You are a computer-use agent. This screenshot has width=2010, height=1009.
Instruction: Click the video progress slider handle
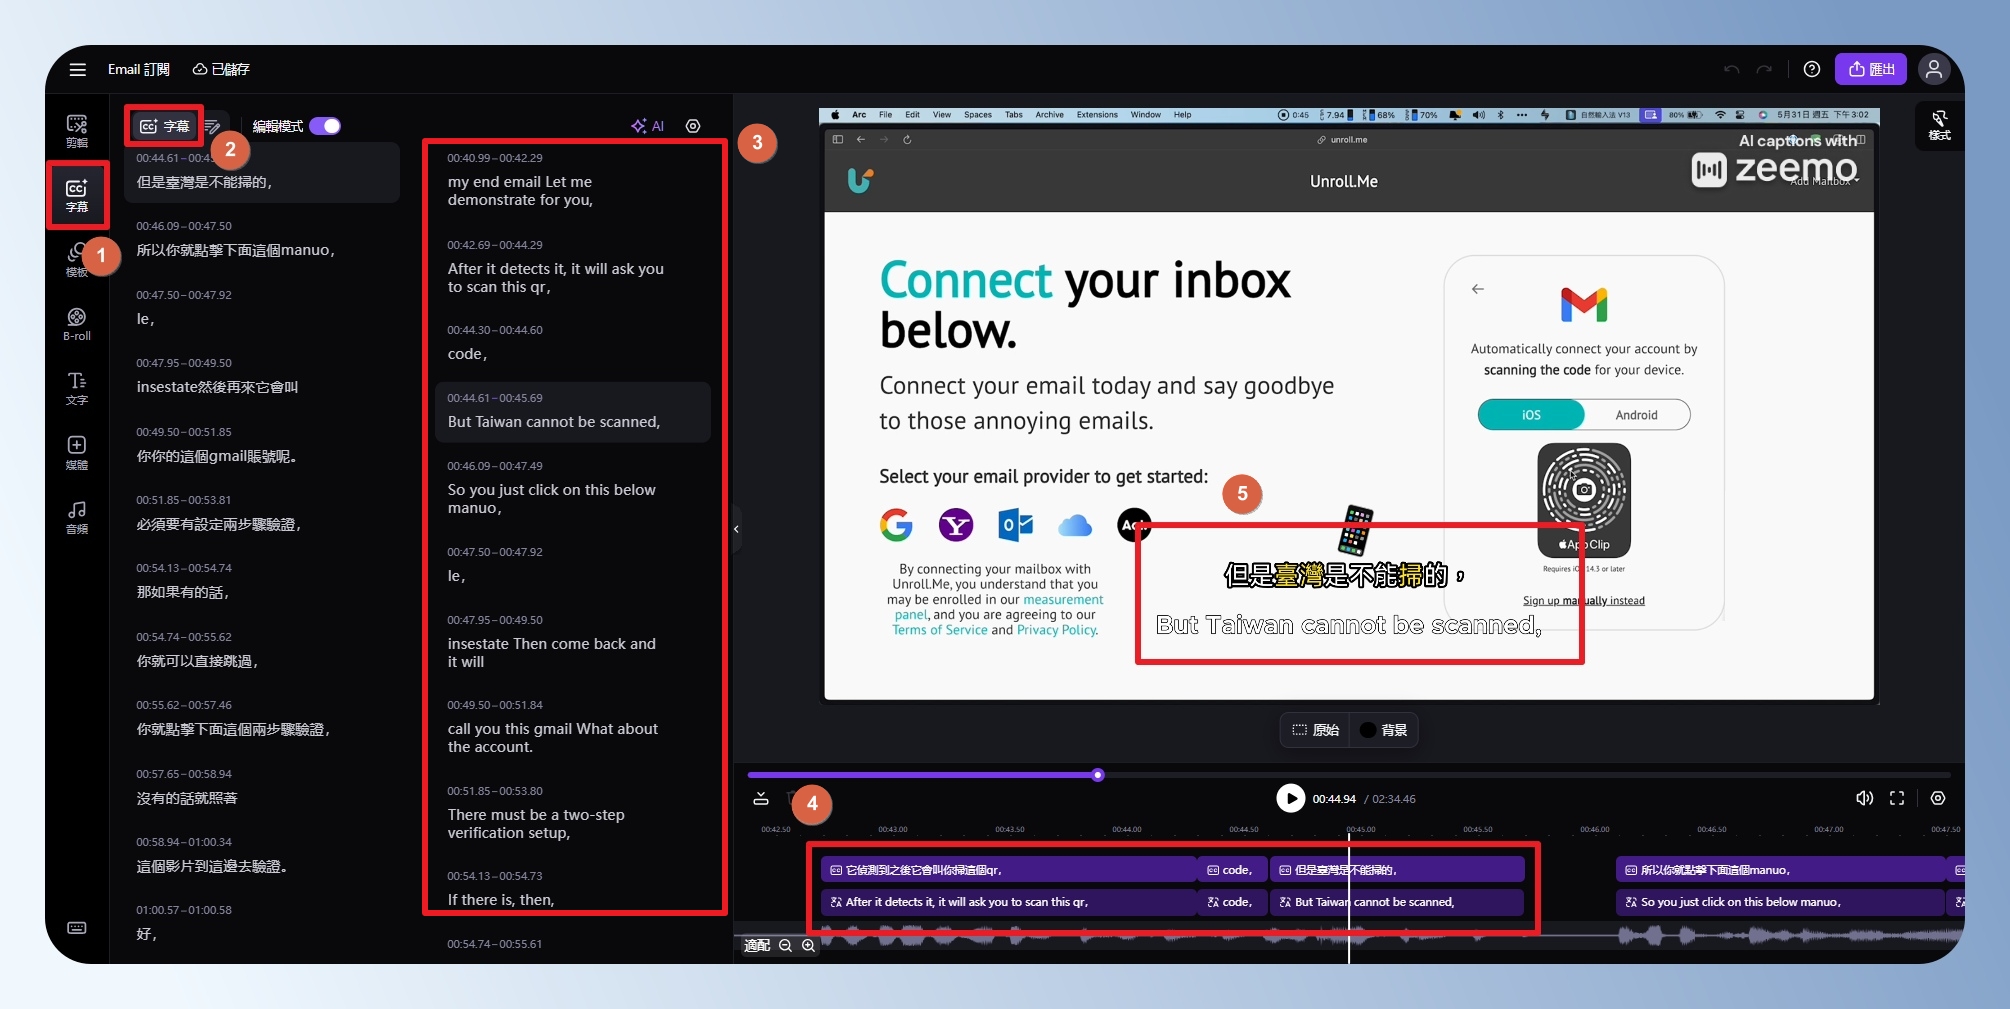[1098, 775]
